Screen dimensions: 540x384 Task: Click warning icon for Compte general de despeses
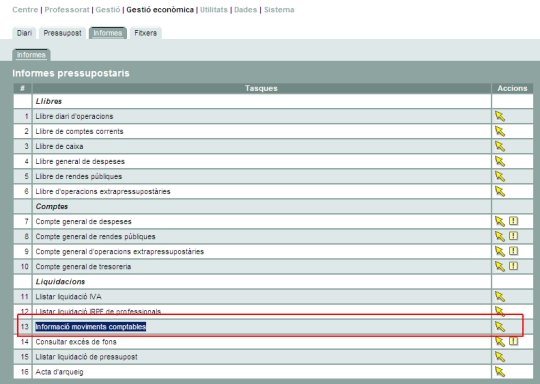click(x=513, y=221)
